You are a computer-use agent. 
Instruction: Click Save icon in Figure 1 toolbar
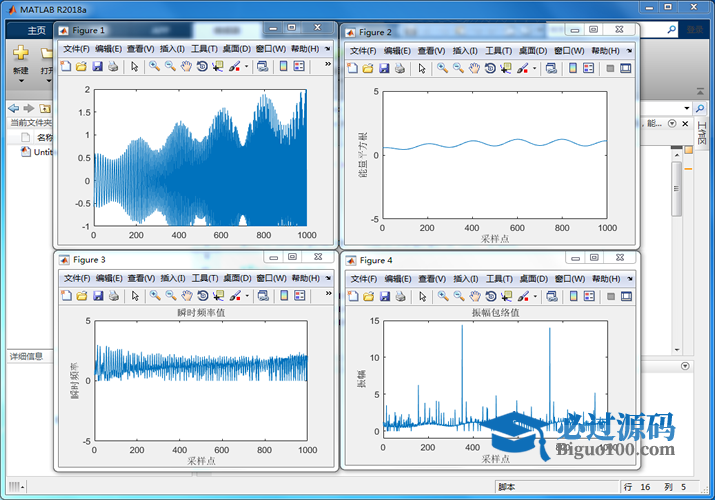click(x=97, y=67)
